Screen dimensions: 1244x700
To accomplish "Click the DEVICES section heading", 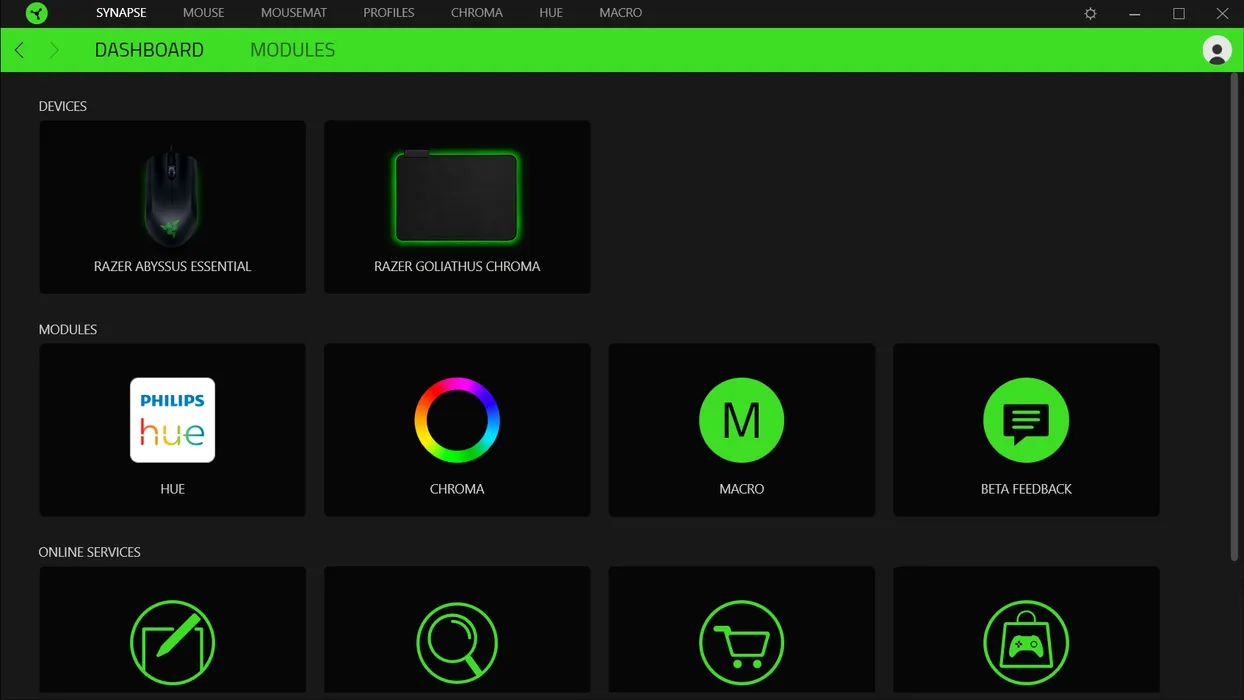I will [63, 106].
